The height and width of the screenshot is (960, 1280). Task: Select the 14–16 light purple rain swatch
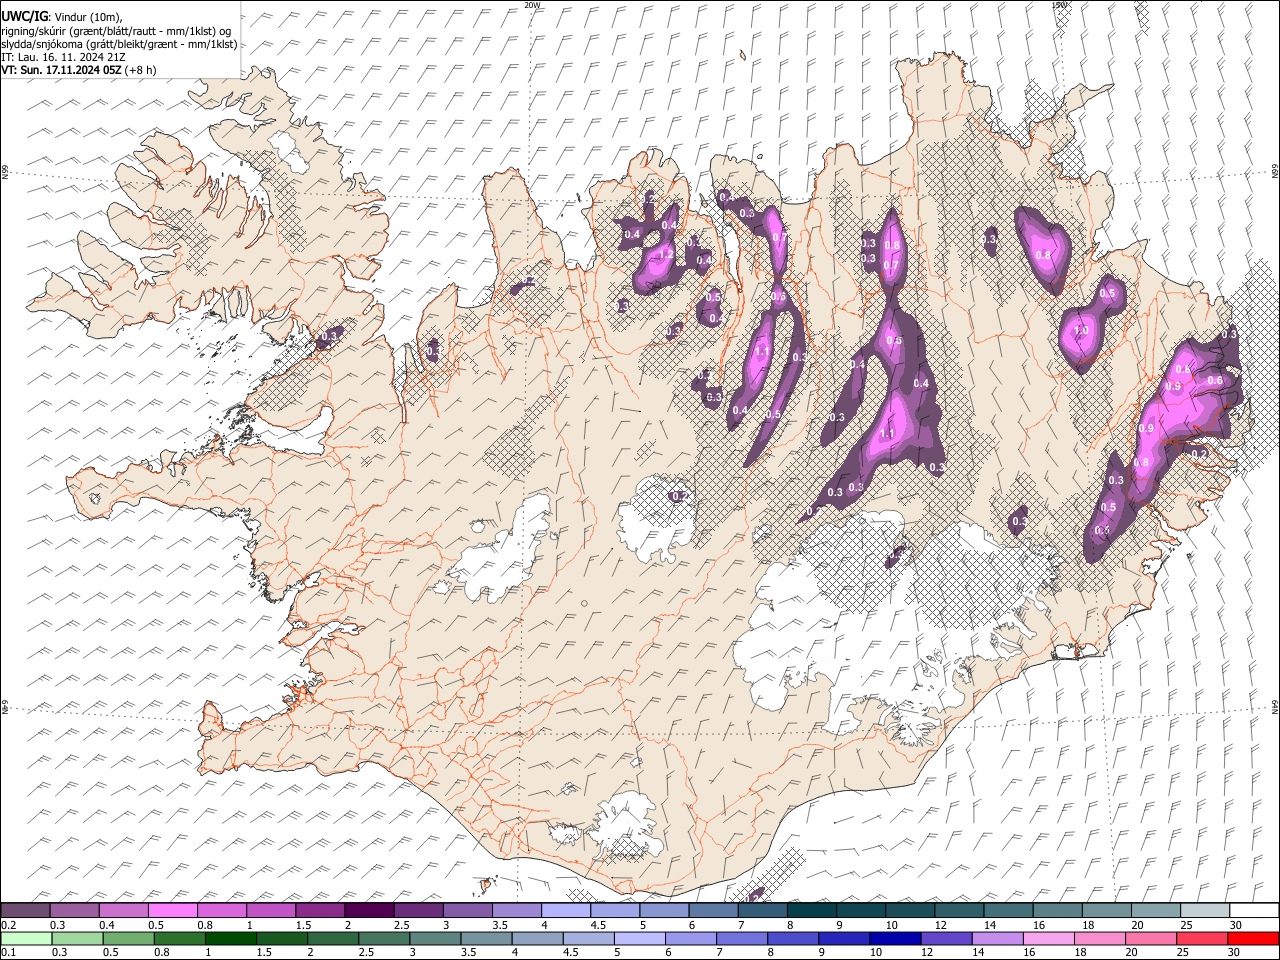coord(997,938)
